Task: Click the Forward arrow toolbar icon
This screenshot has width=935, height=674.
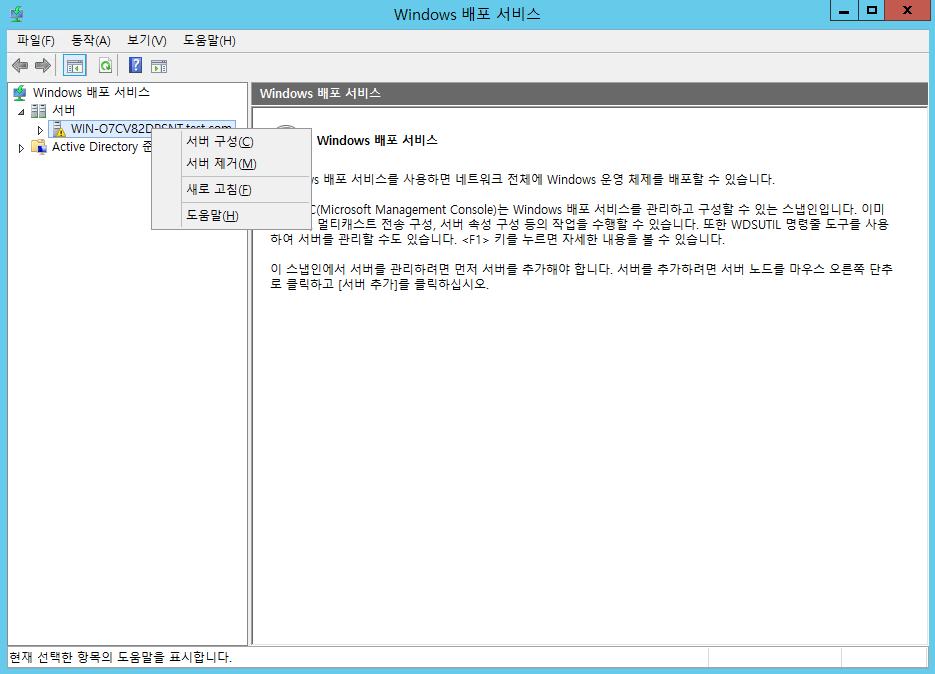Action: coord(43,66)
